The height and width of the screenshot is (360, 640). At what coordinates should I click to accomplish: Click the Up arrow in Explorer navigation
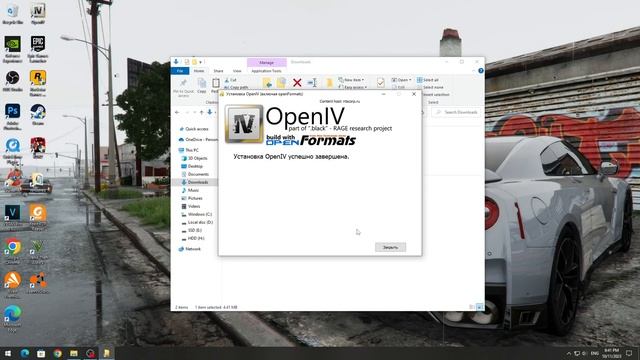click(201, 112)
